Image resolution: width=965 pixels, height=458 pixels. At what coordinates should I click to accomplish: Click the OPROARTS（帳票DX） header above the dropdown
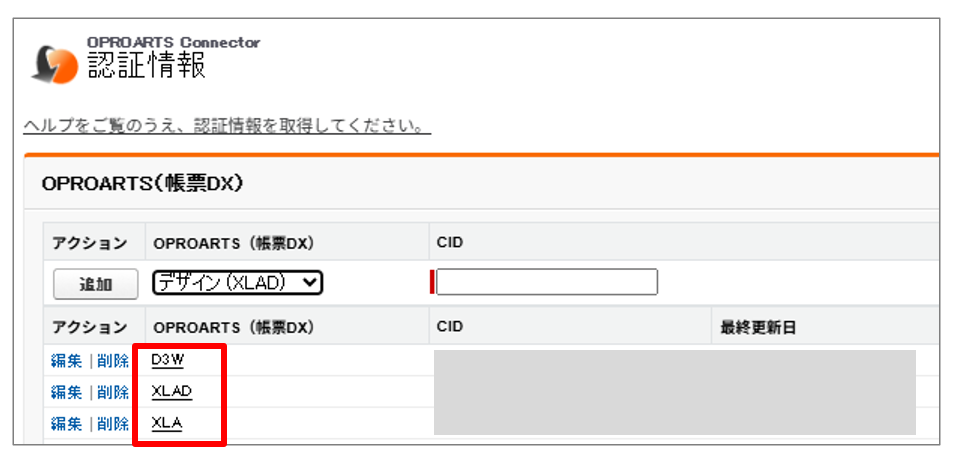pos(233,243)
